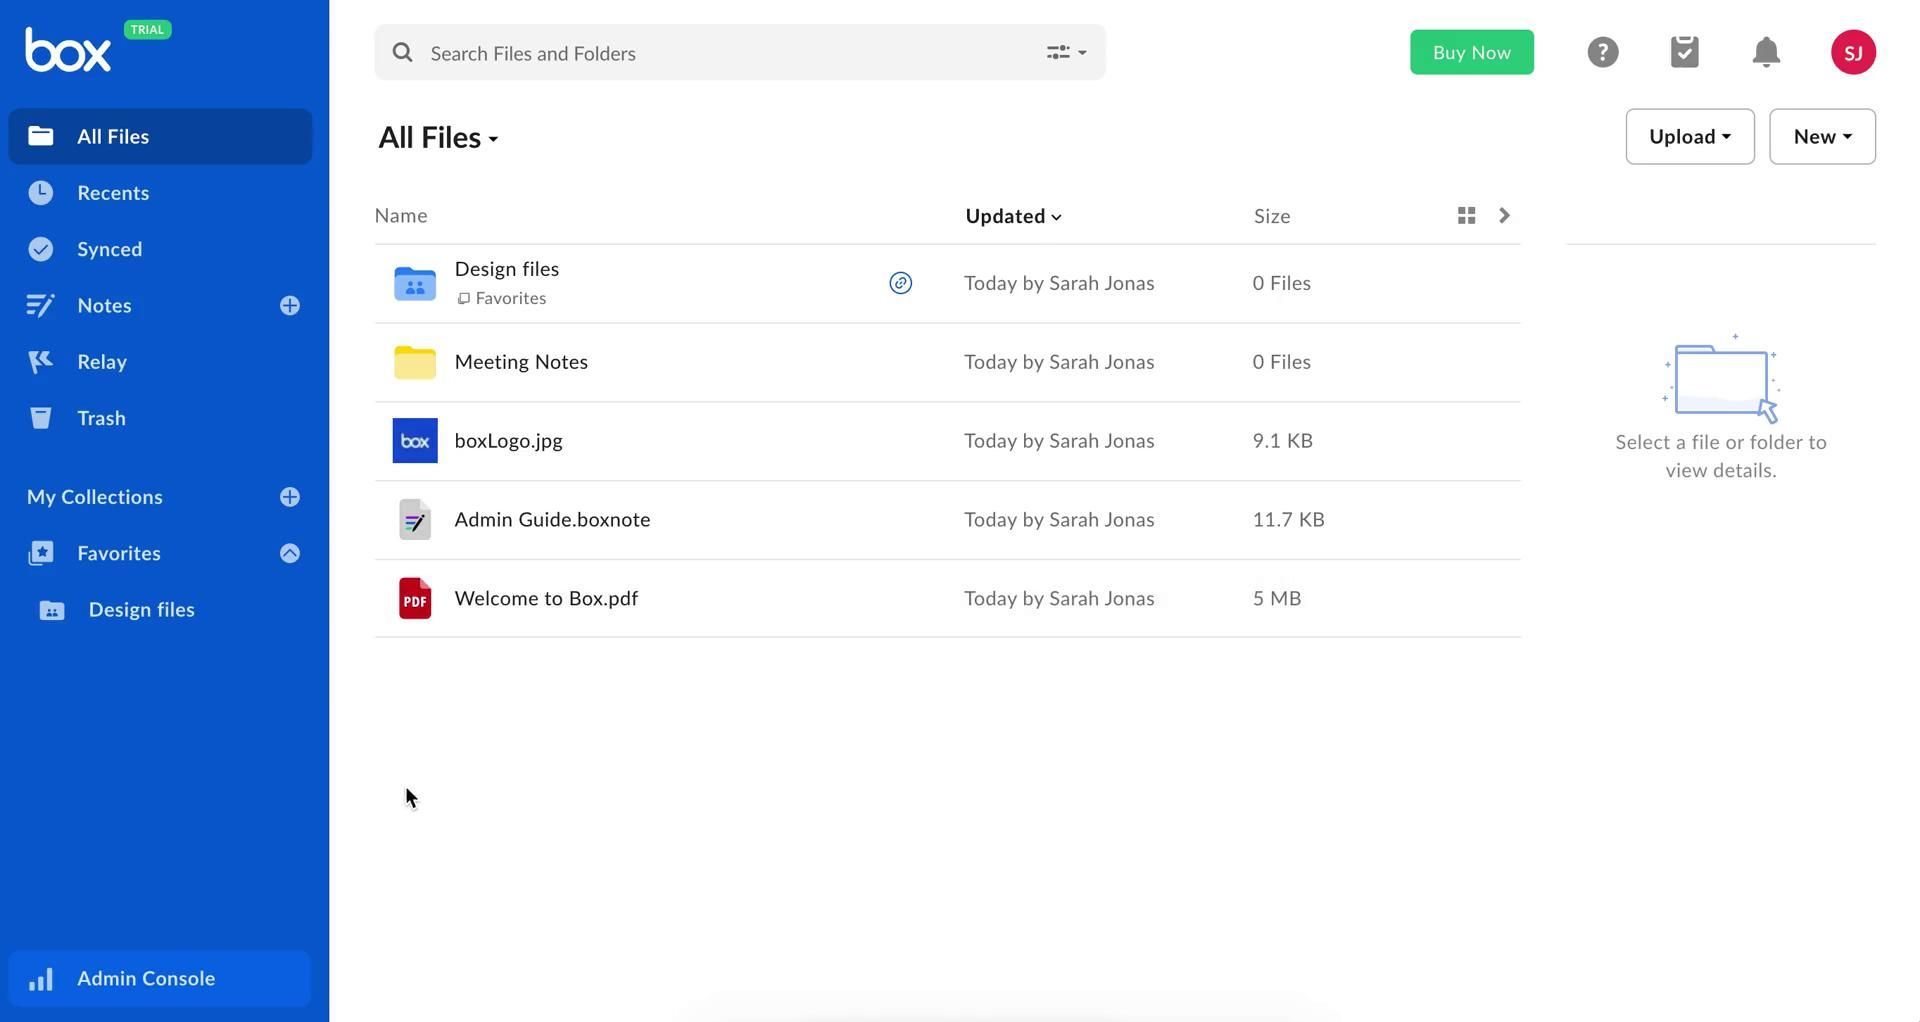
Task: Open Trash from the sidebar
Action: click(x=101, y=418)
